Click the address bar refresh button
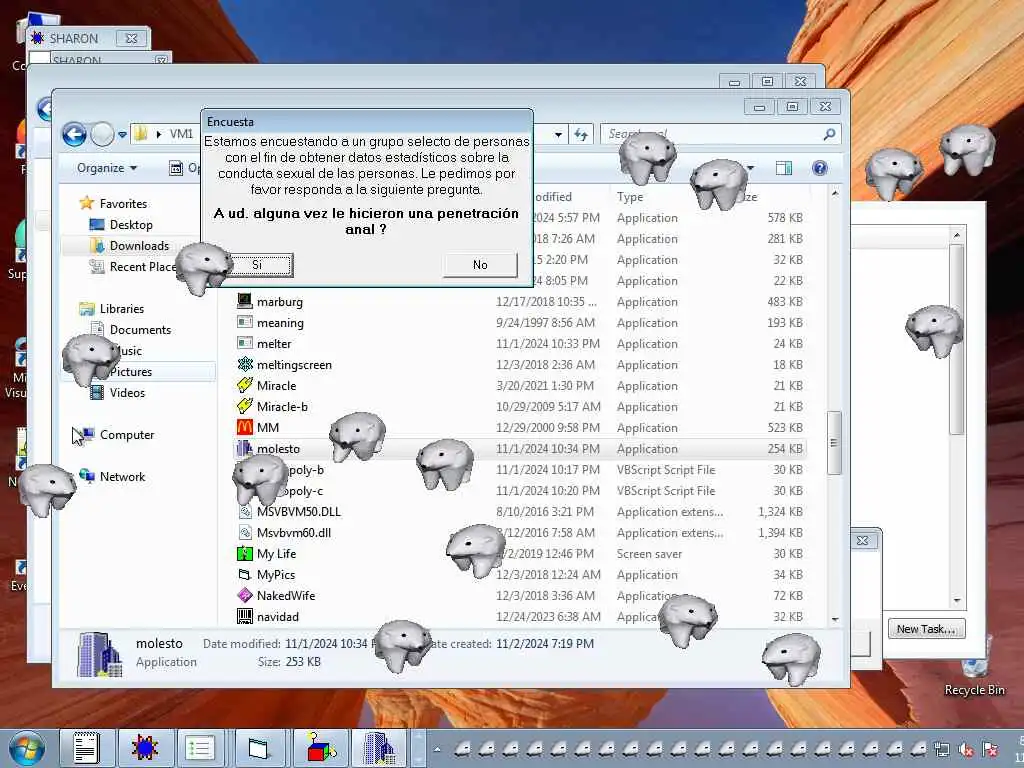This screenshot has height=768, width=1024. [x=581, y=135]
